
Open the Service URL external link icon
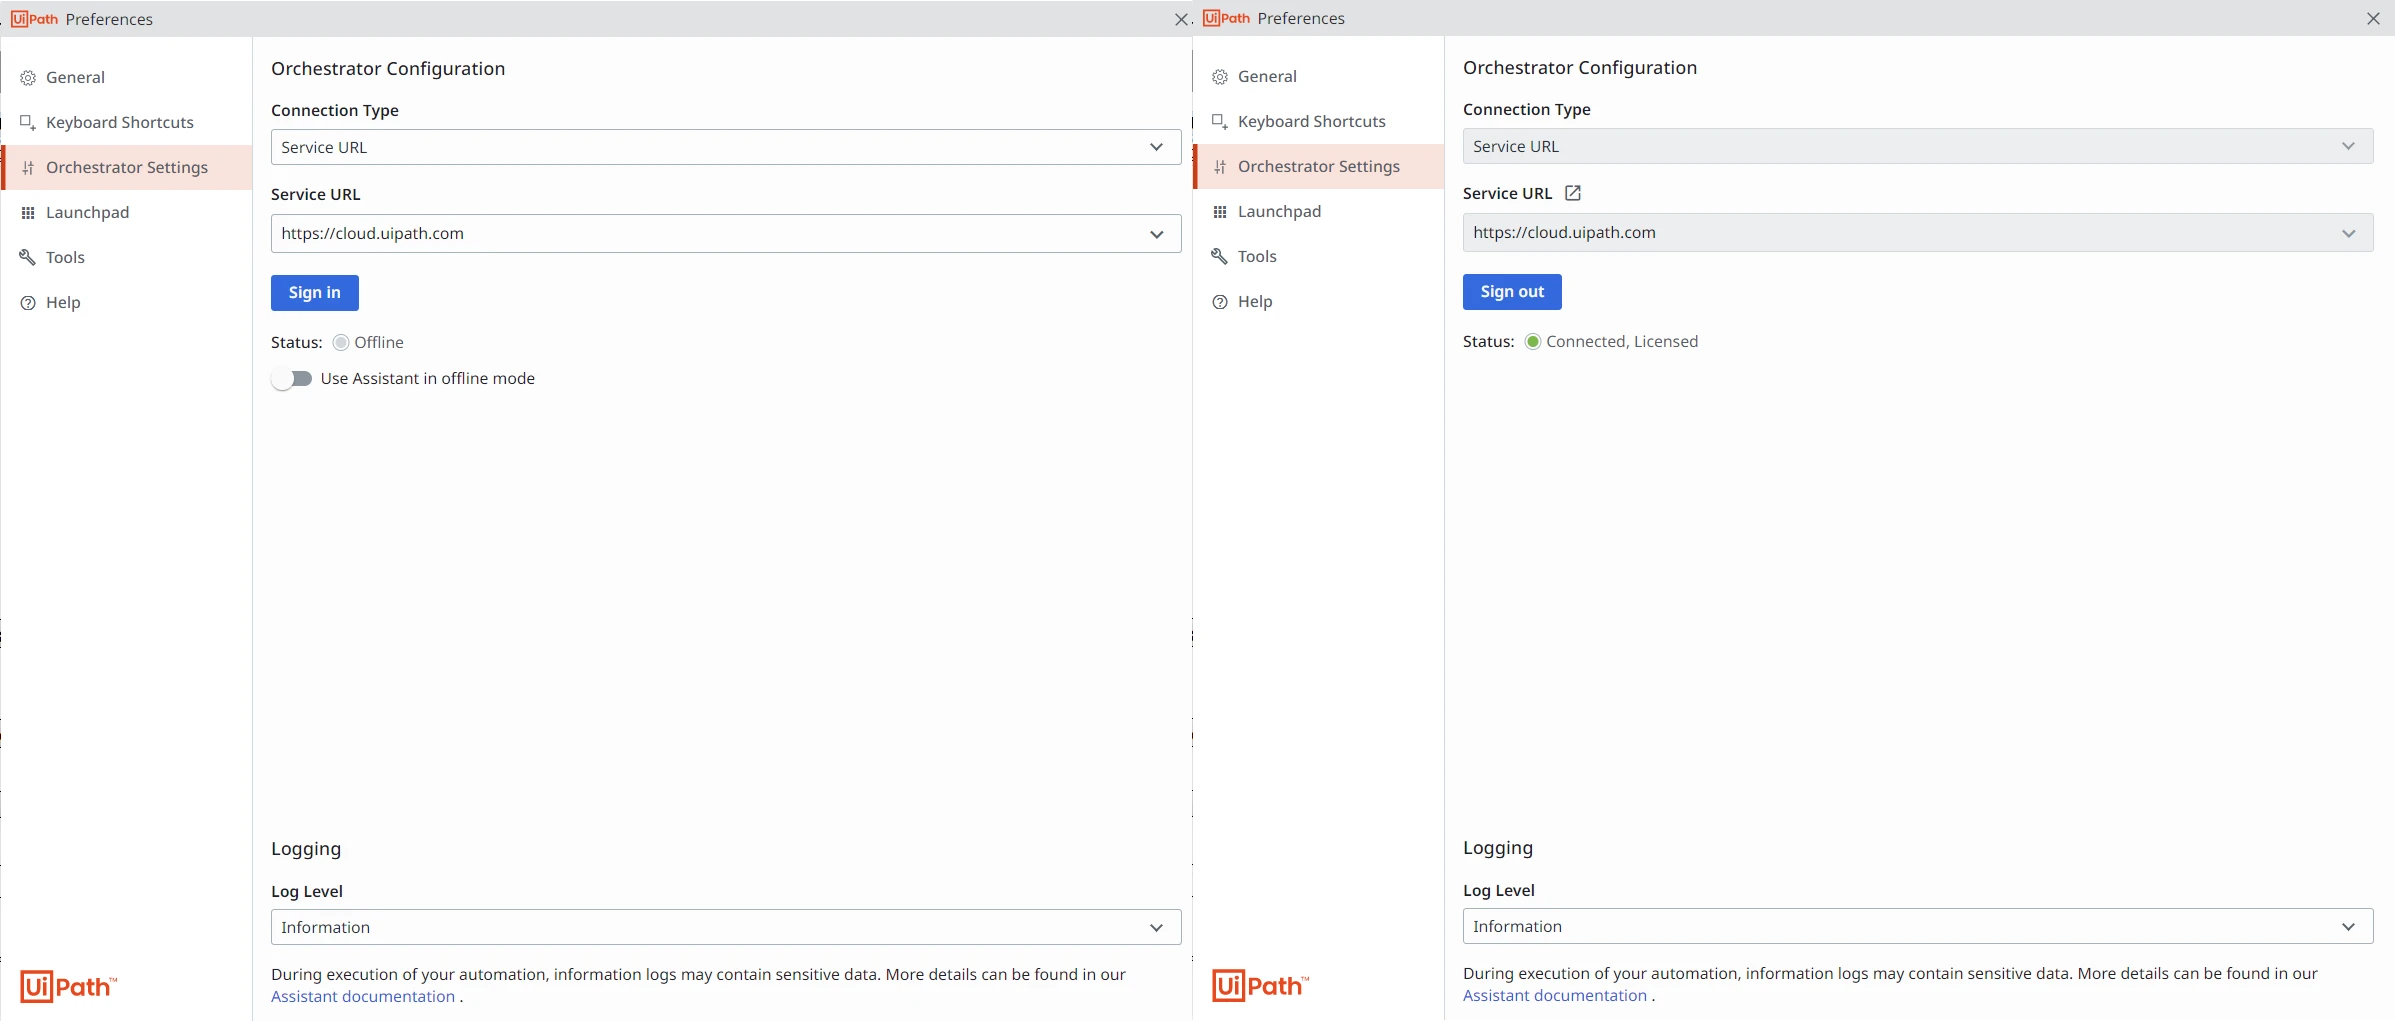tap(1573, 193)
